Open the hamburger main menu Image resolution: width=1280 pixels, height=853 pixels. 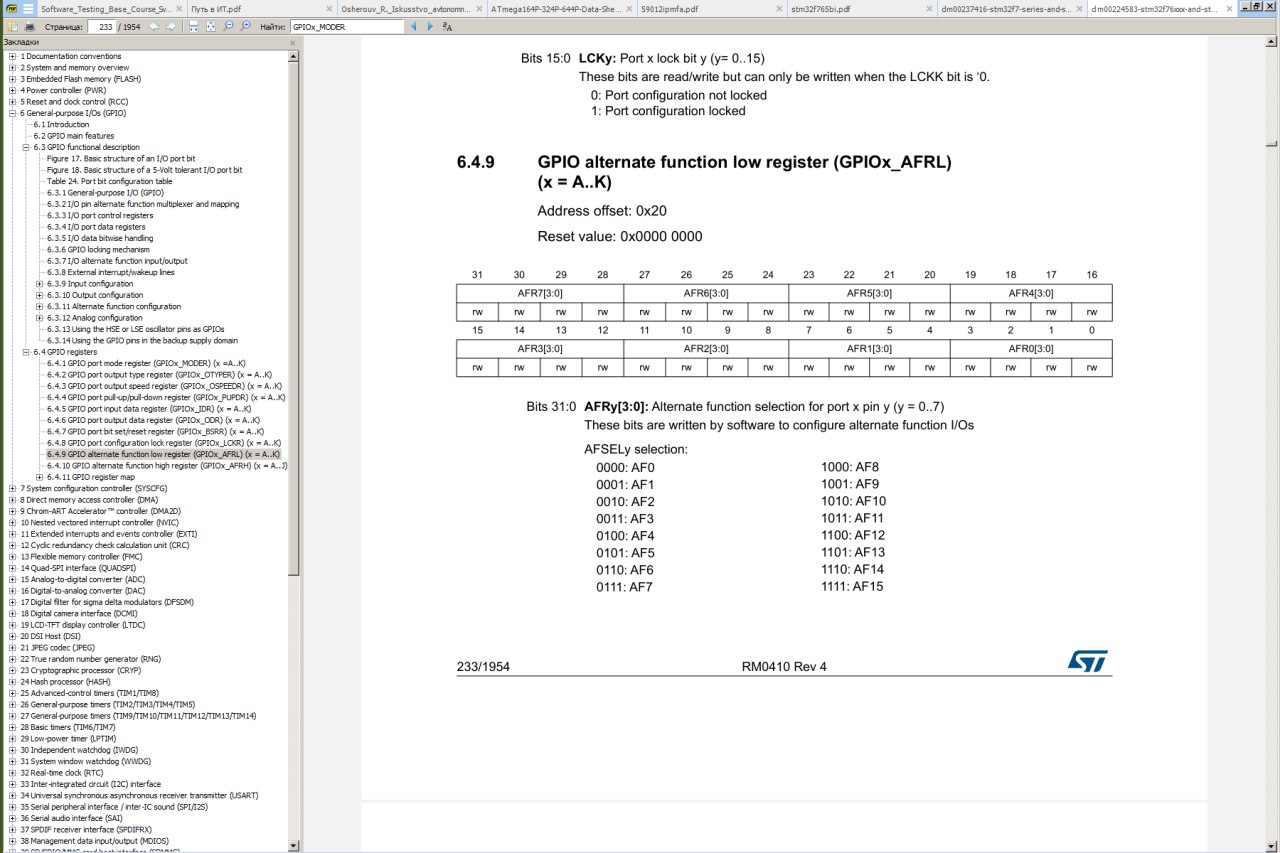29,8
